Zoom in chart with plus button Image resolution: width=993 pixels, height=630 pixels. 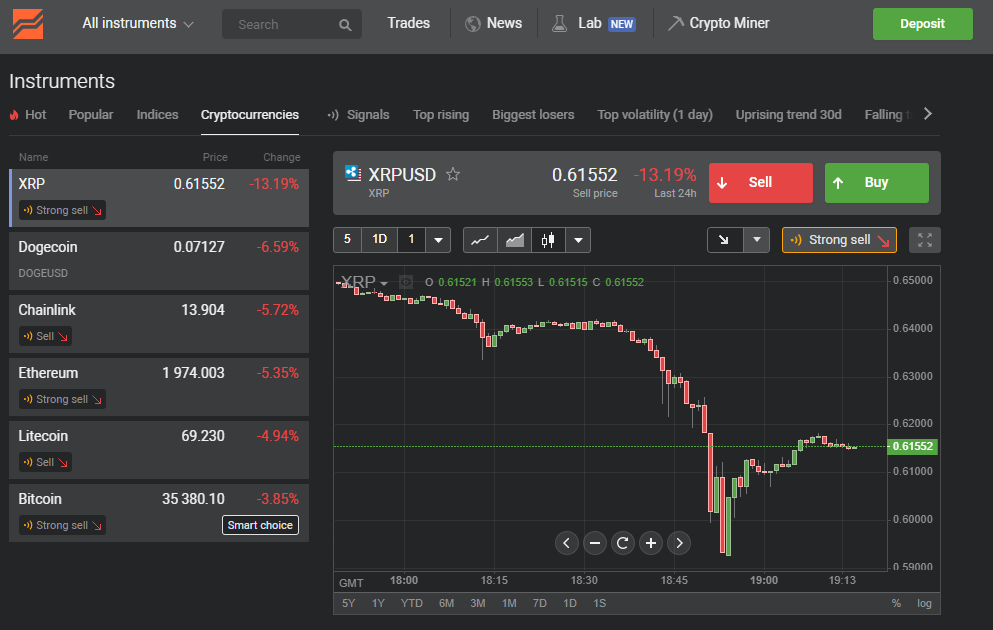point(651,543)
